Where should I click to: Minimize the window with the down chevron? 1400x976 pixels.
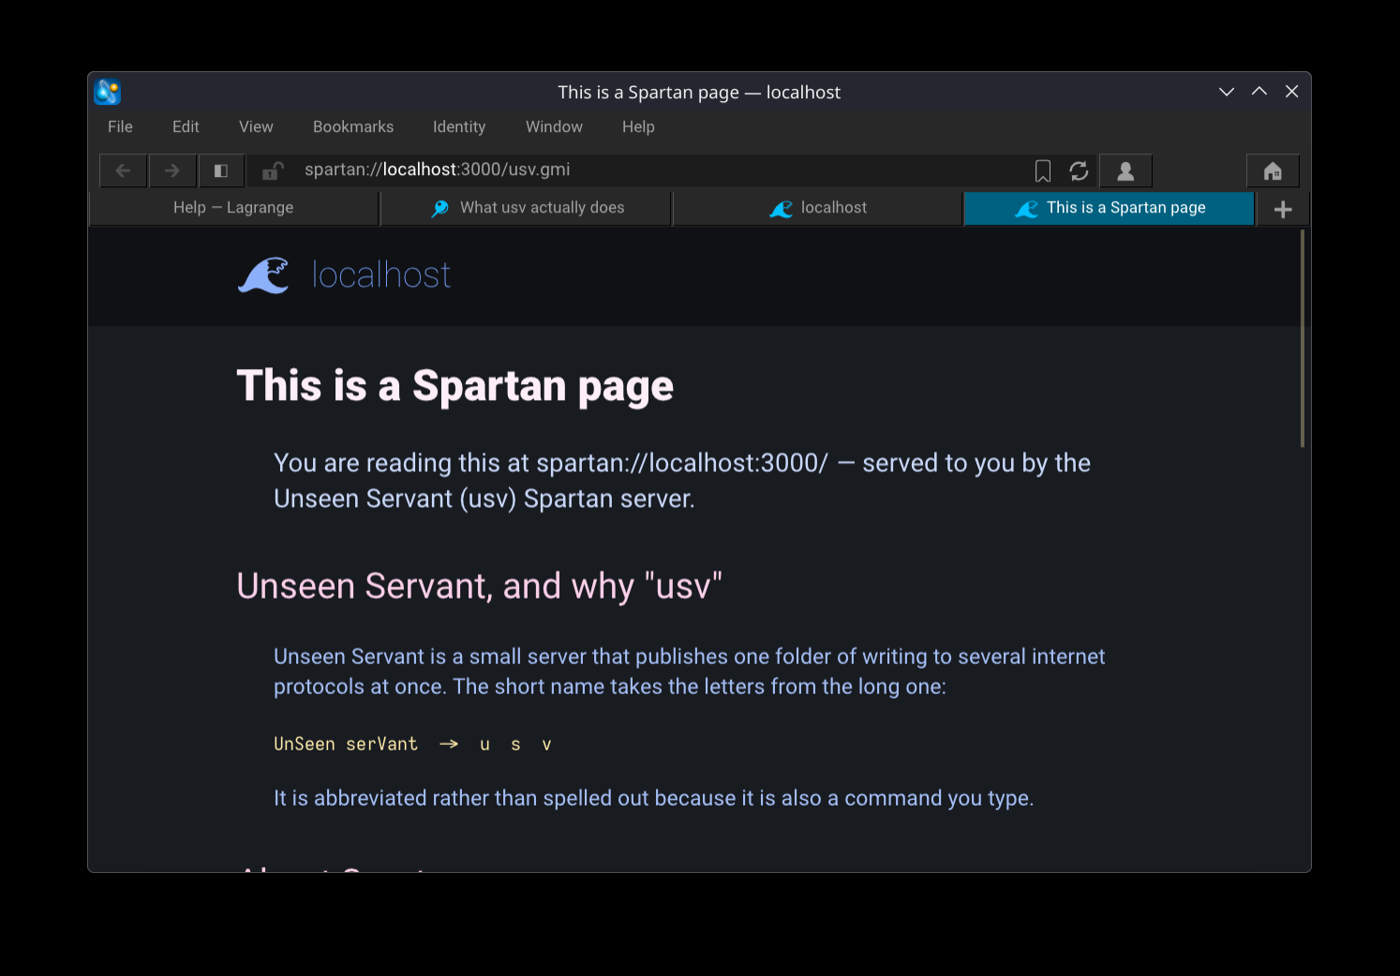1227,92
